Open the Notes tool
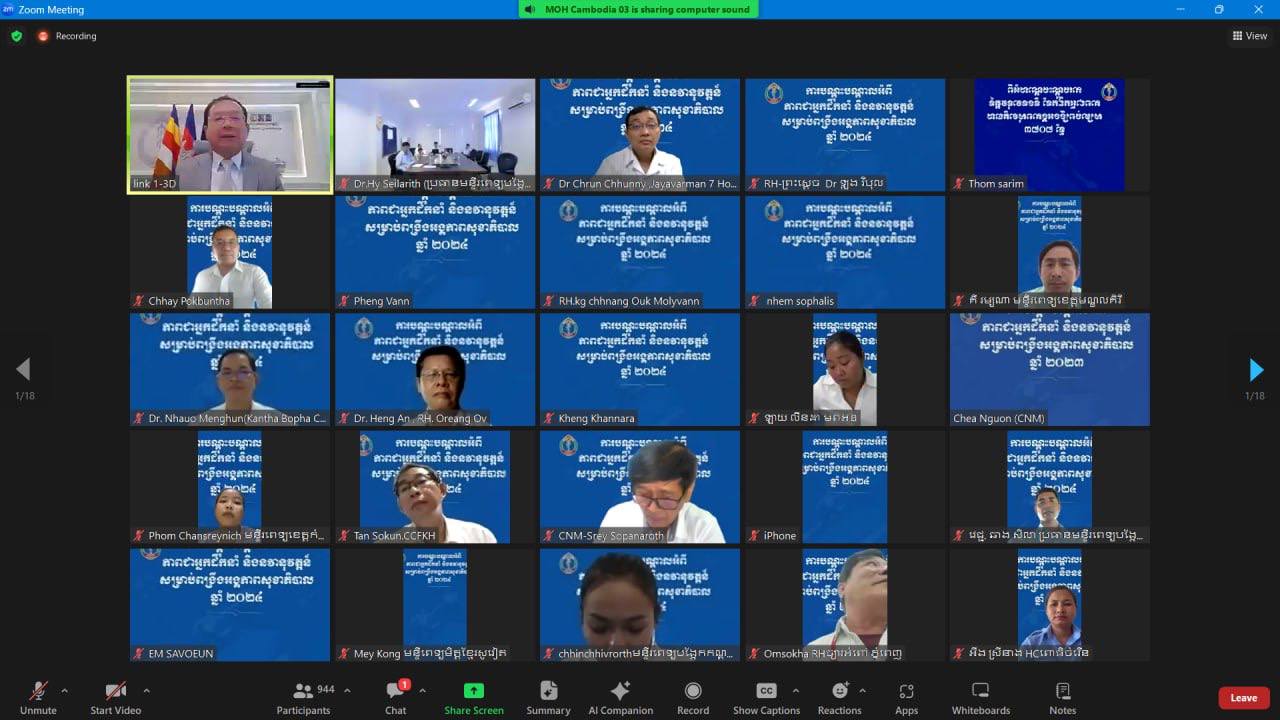Screen dimensions: 1280x720 [x=1062, y=697]
